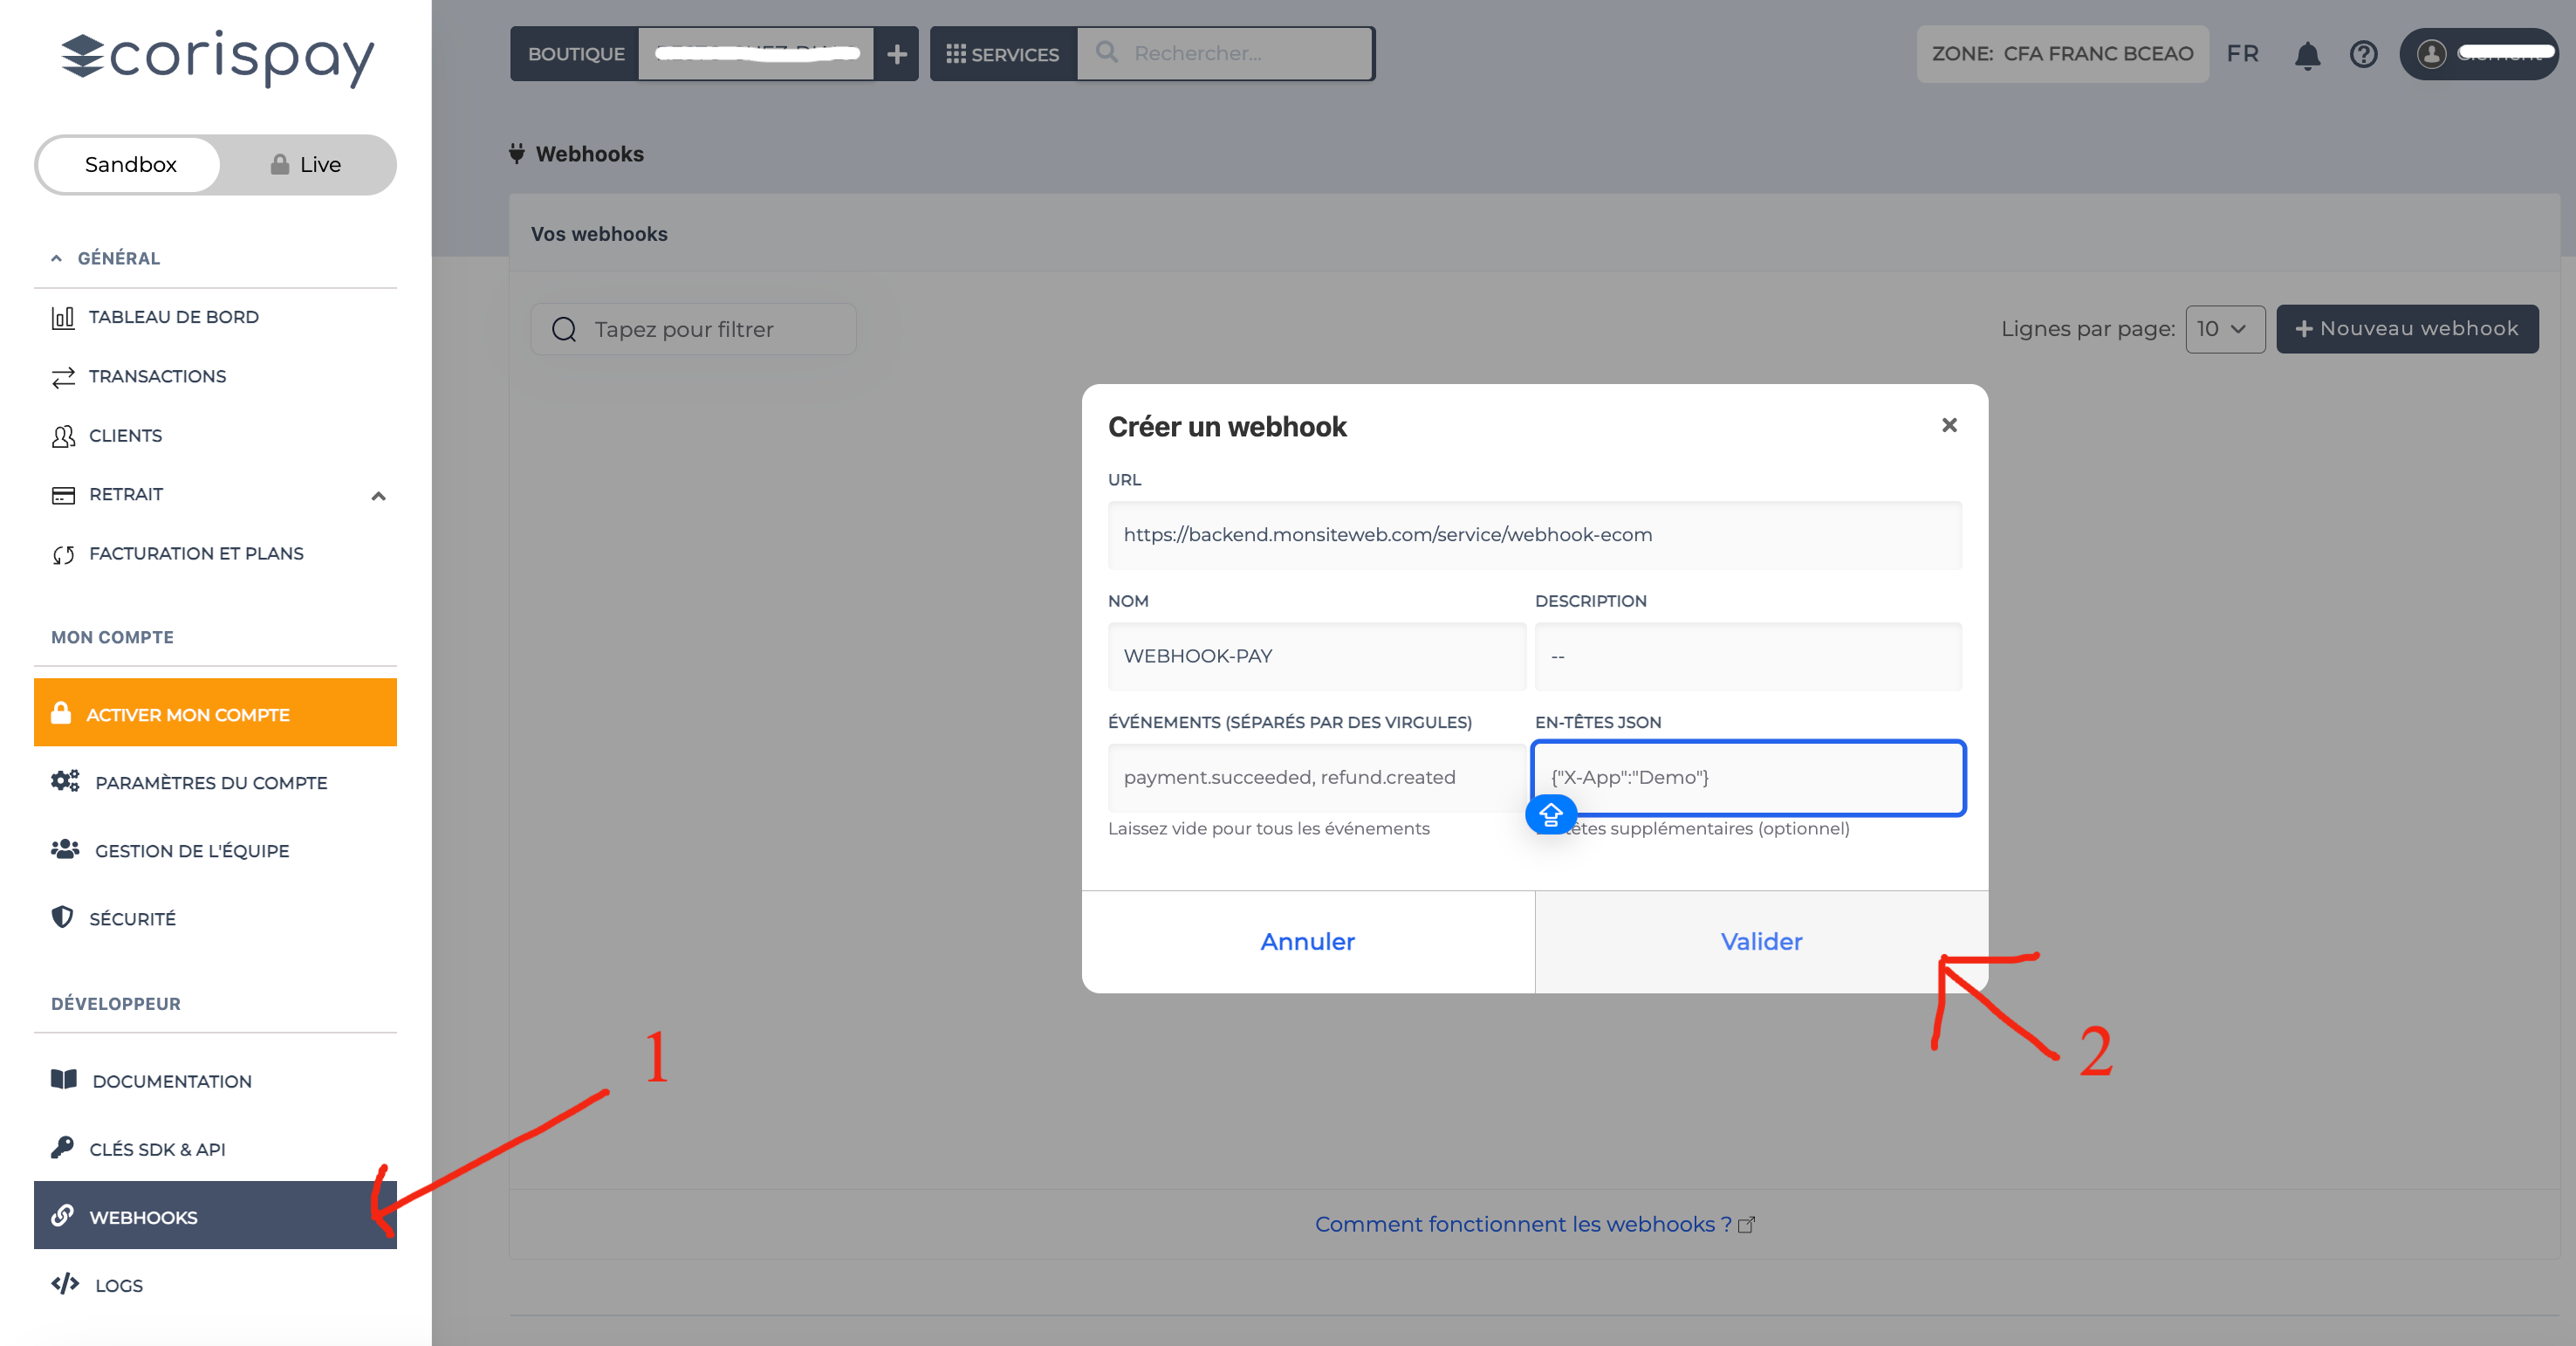Open the FR language selector
This screenshot has height=1346, width=2576.
click(x=2242, y=54)
